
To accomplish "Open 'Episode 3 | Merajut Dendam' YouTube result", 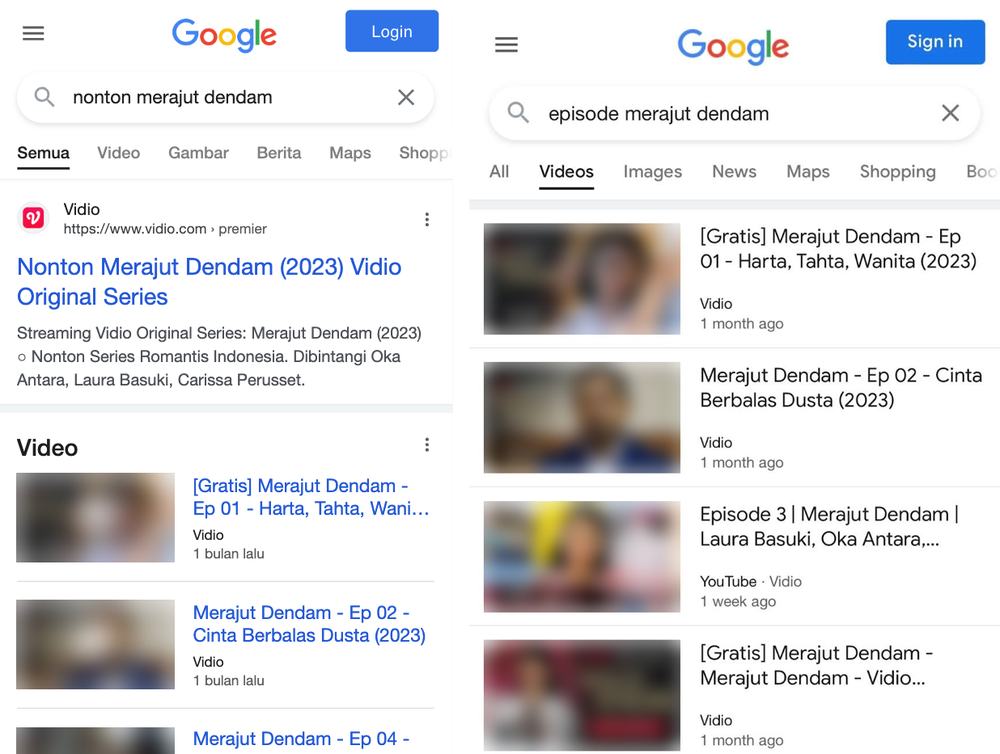I will point(829,526).
